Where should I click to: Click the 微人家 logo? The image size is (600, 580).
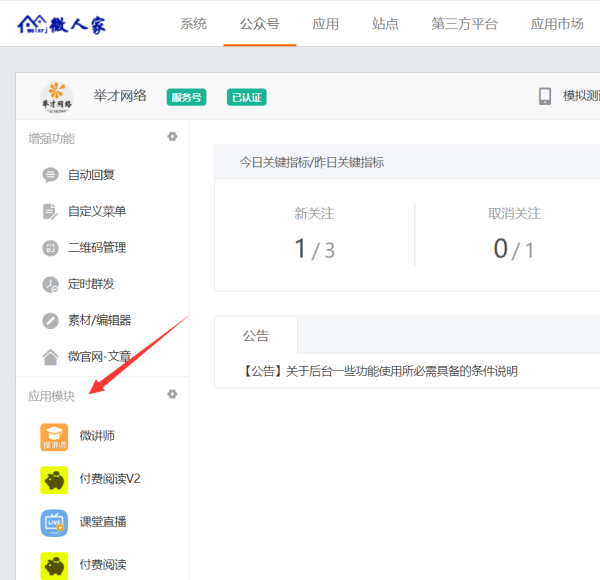61,24
